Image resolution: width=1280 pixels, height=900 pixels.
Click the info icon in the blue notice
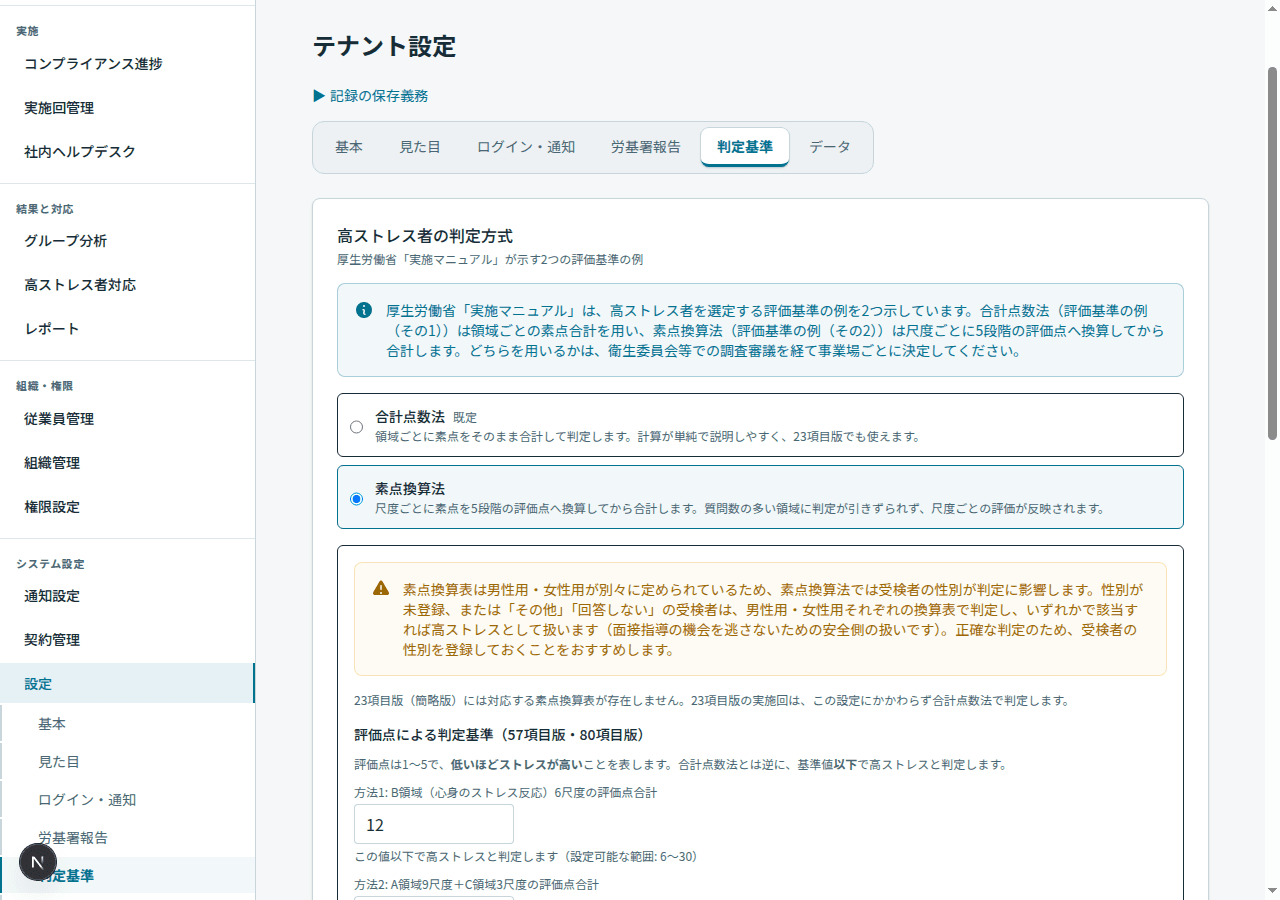point(364,310)
